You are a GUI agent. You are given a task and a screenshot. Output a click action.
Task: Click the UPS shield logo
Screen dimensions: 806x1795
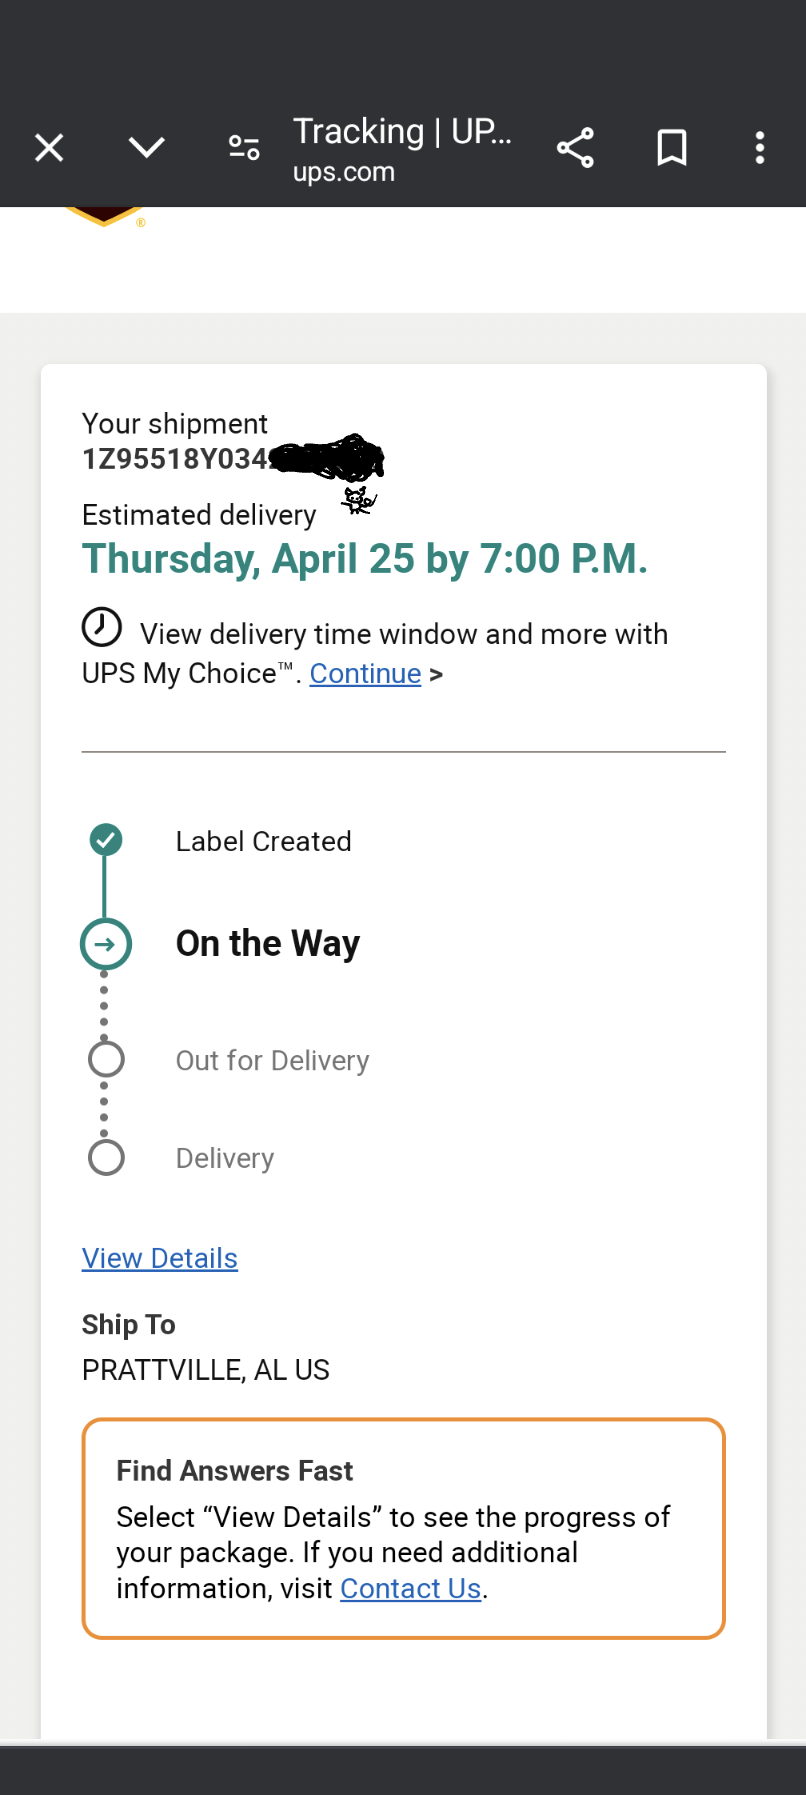[103, 215]
